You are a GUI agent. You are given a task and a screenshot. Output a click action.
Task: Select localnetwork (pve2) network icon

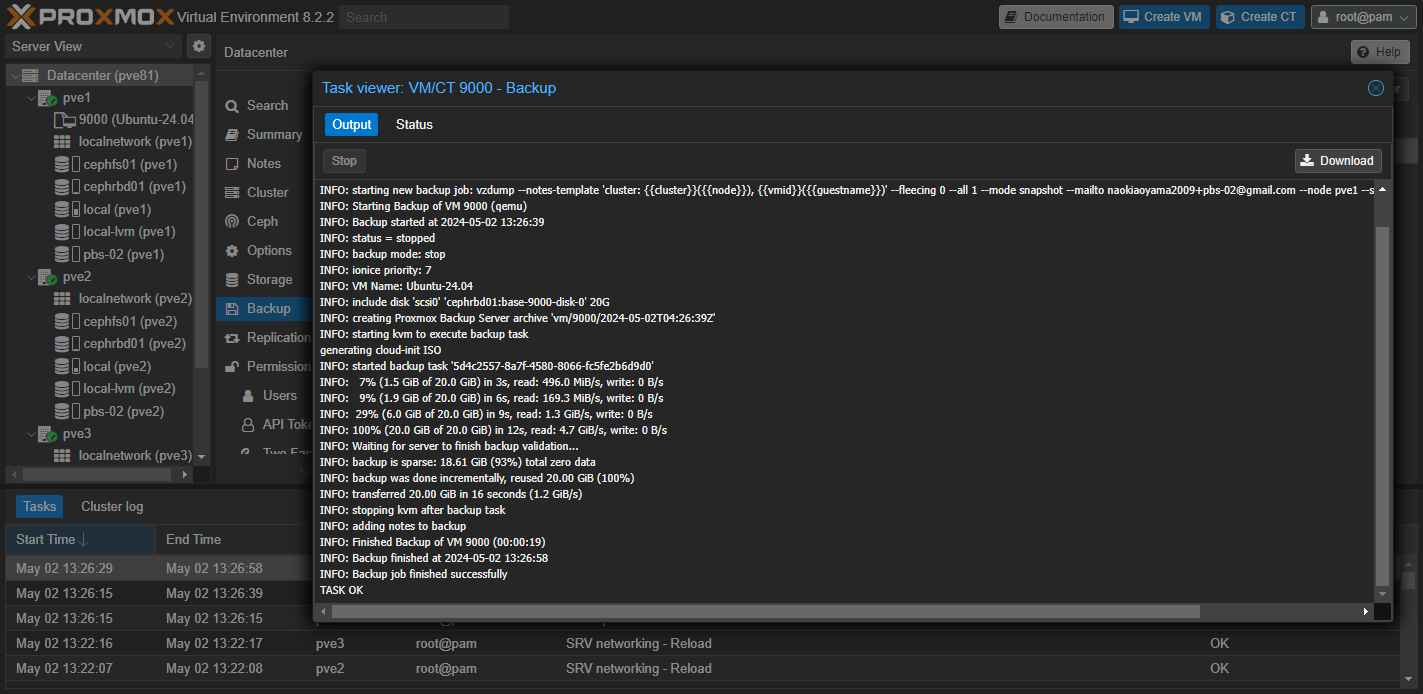62,299
